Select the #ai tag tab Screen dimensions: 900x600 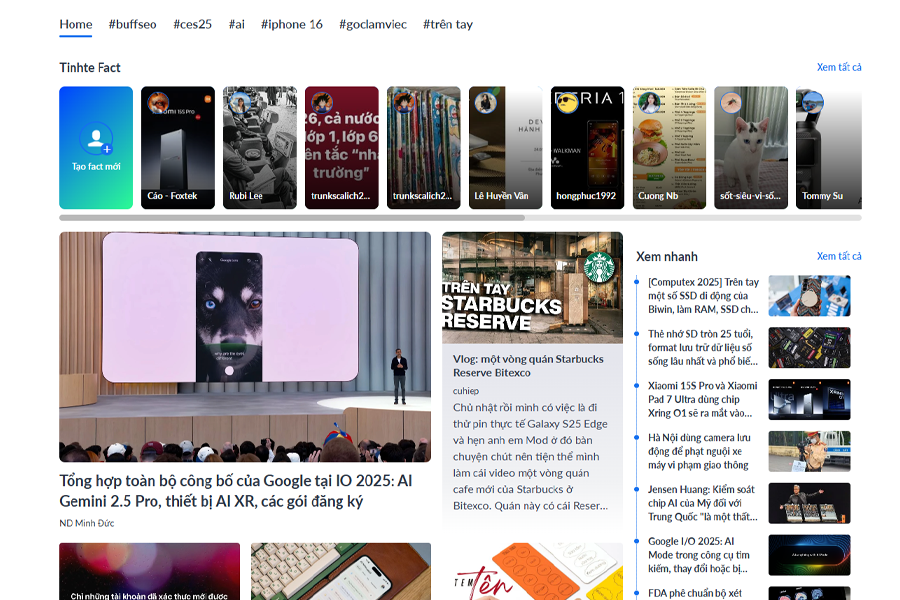coord(236,25)
